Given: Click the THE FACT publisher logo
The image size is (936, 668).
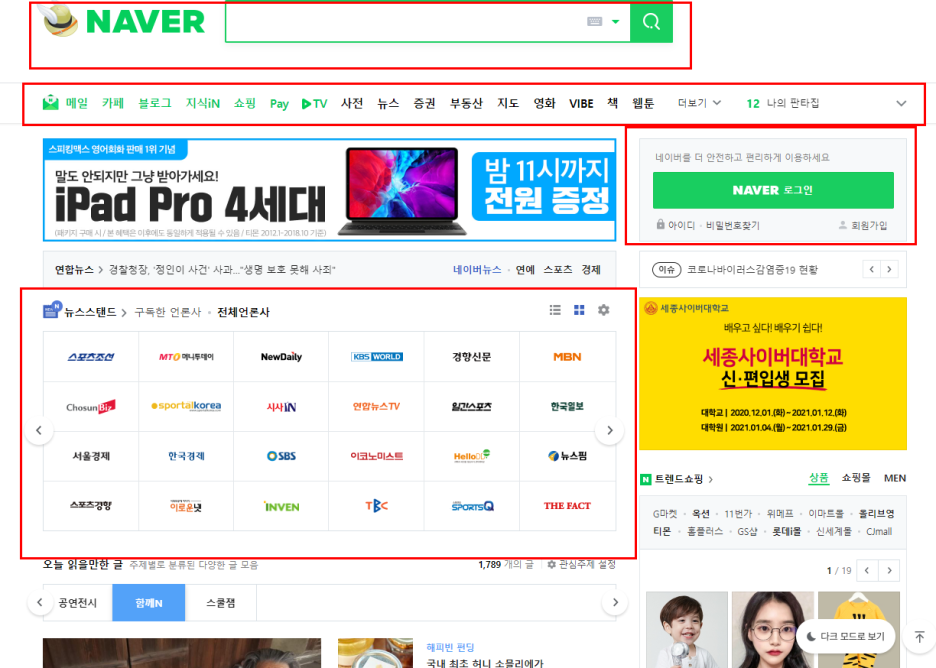Looking at the screenshot, I should (567, 506).
